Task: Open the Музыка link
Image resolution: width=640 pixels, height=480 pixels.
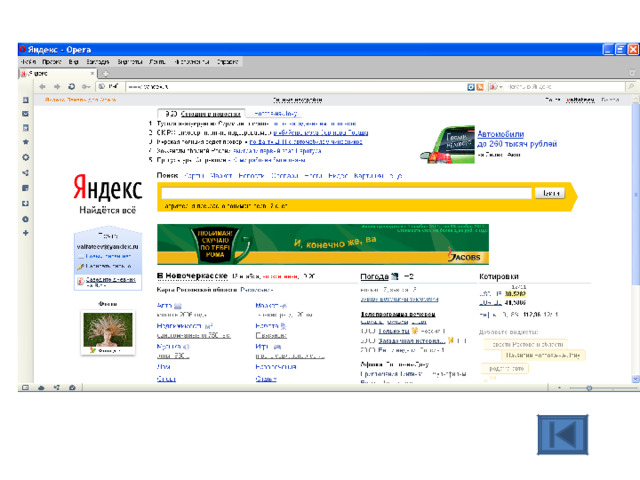Action: pos(169,346)
